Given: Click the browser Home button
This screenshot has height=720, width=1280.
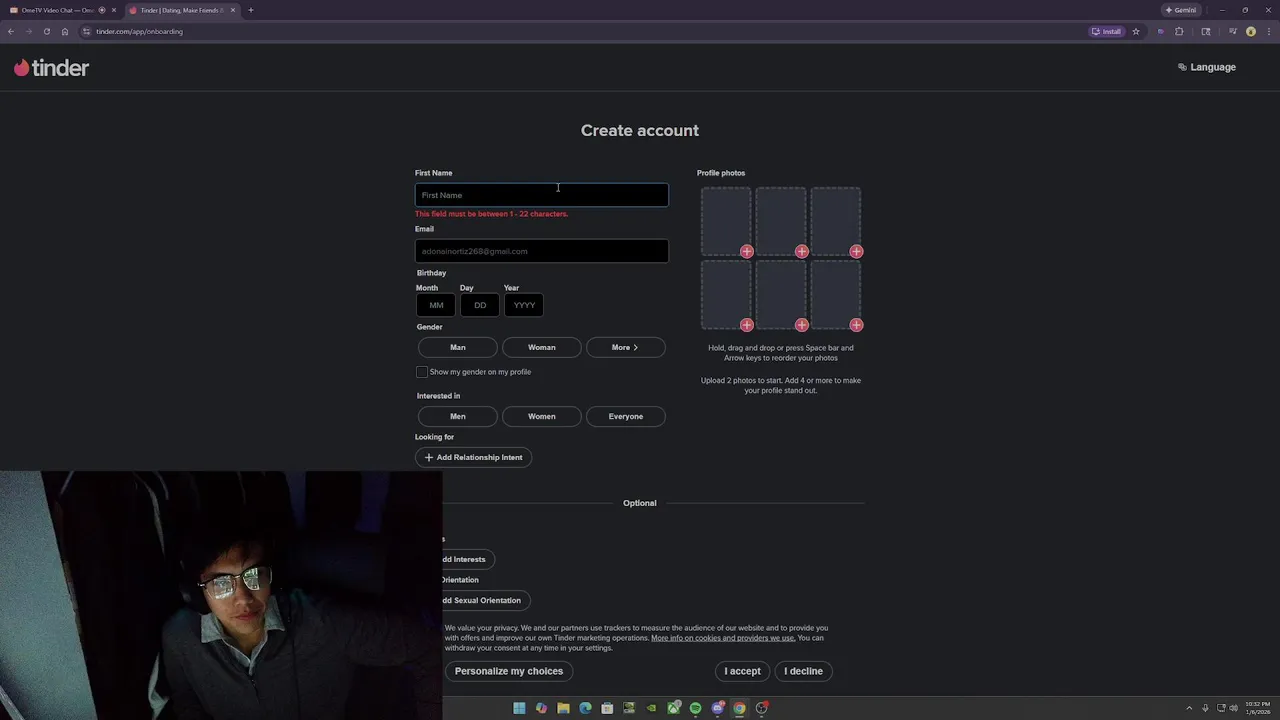Looking at the screenshot, I should point(65,31).
